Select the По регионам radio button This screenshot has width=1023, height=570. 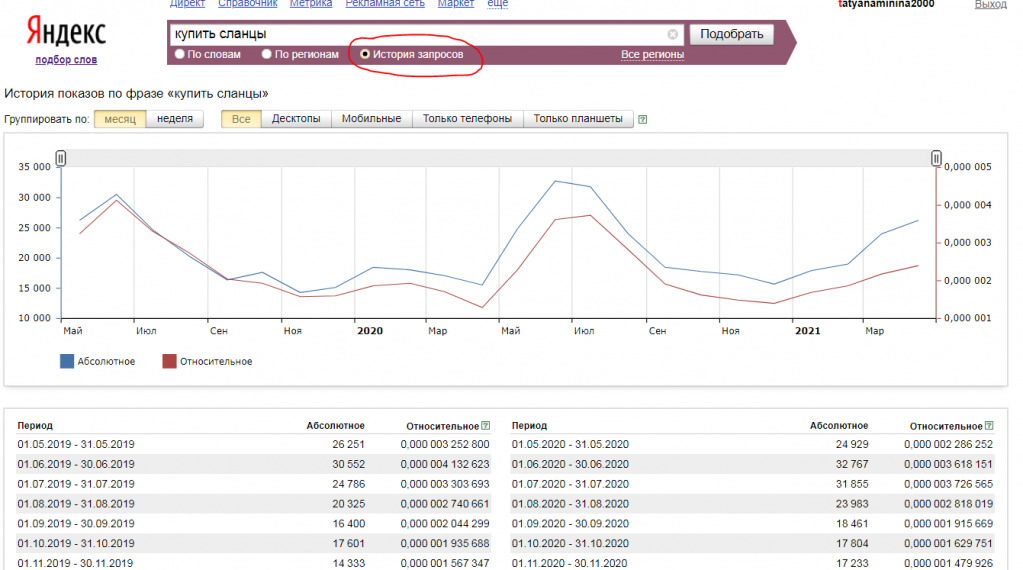tap(266, 54)
